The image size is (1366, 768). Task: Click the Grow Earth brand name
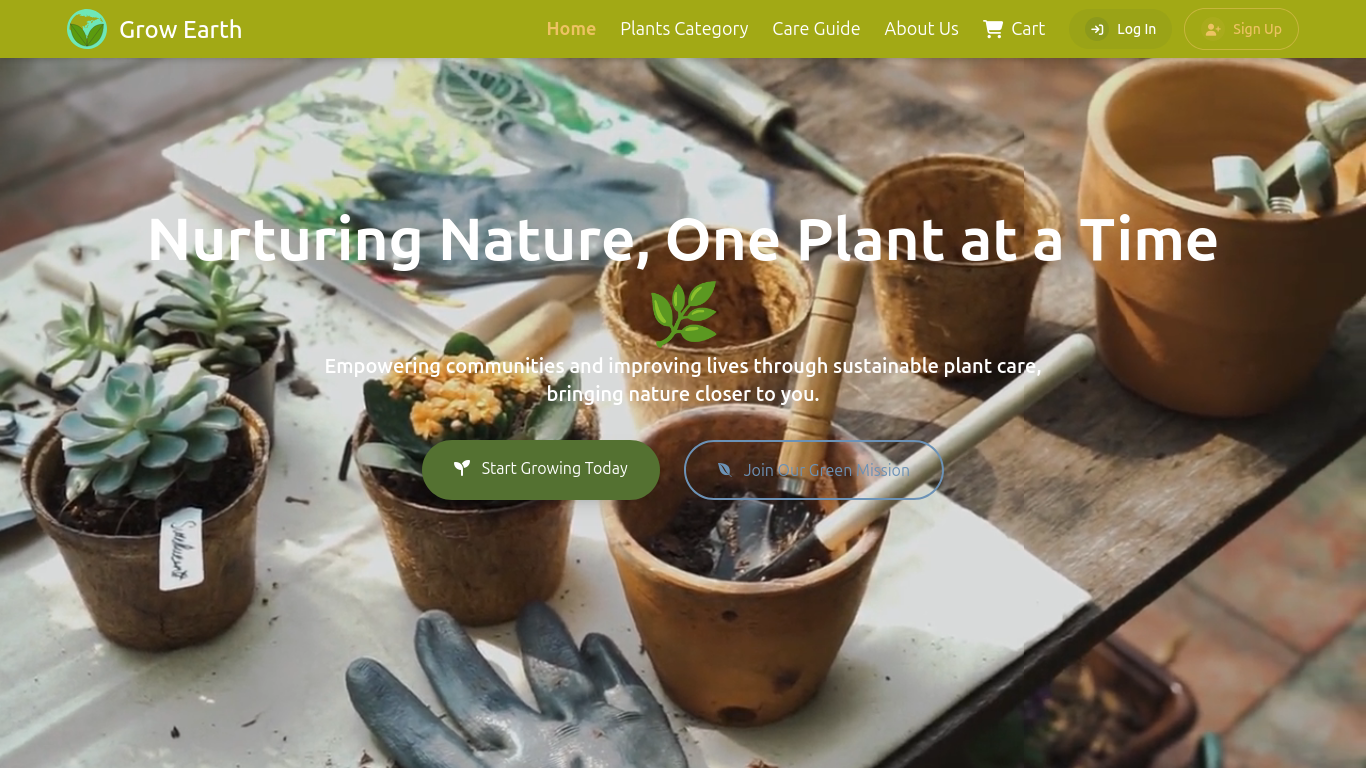point(180,29)
